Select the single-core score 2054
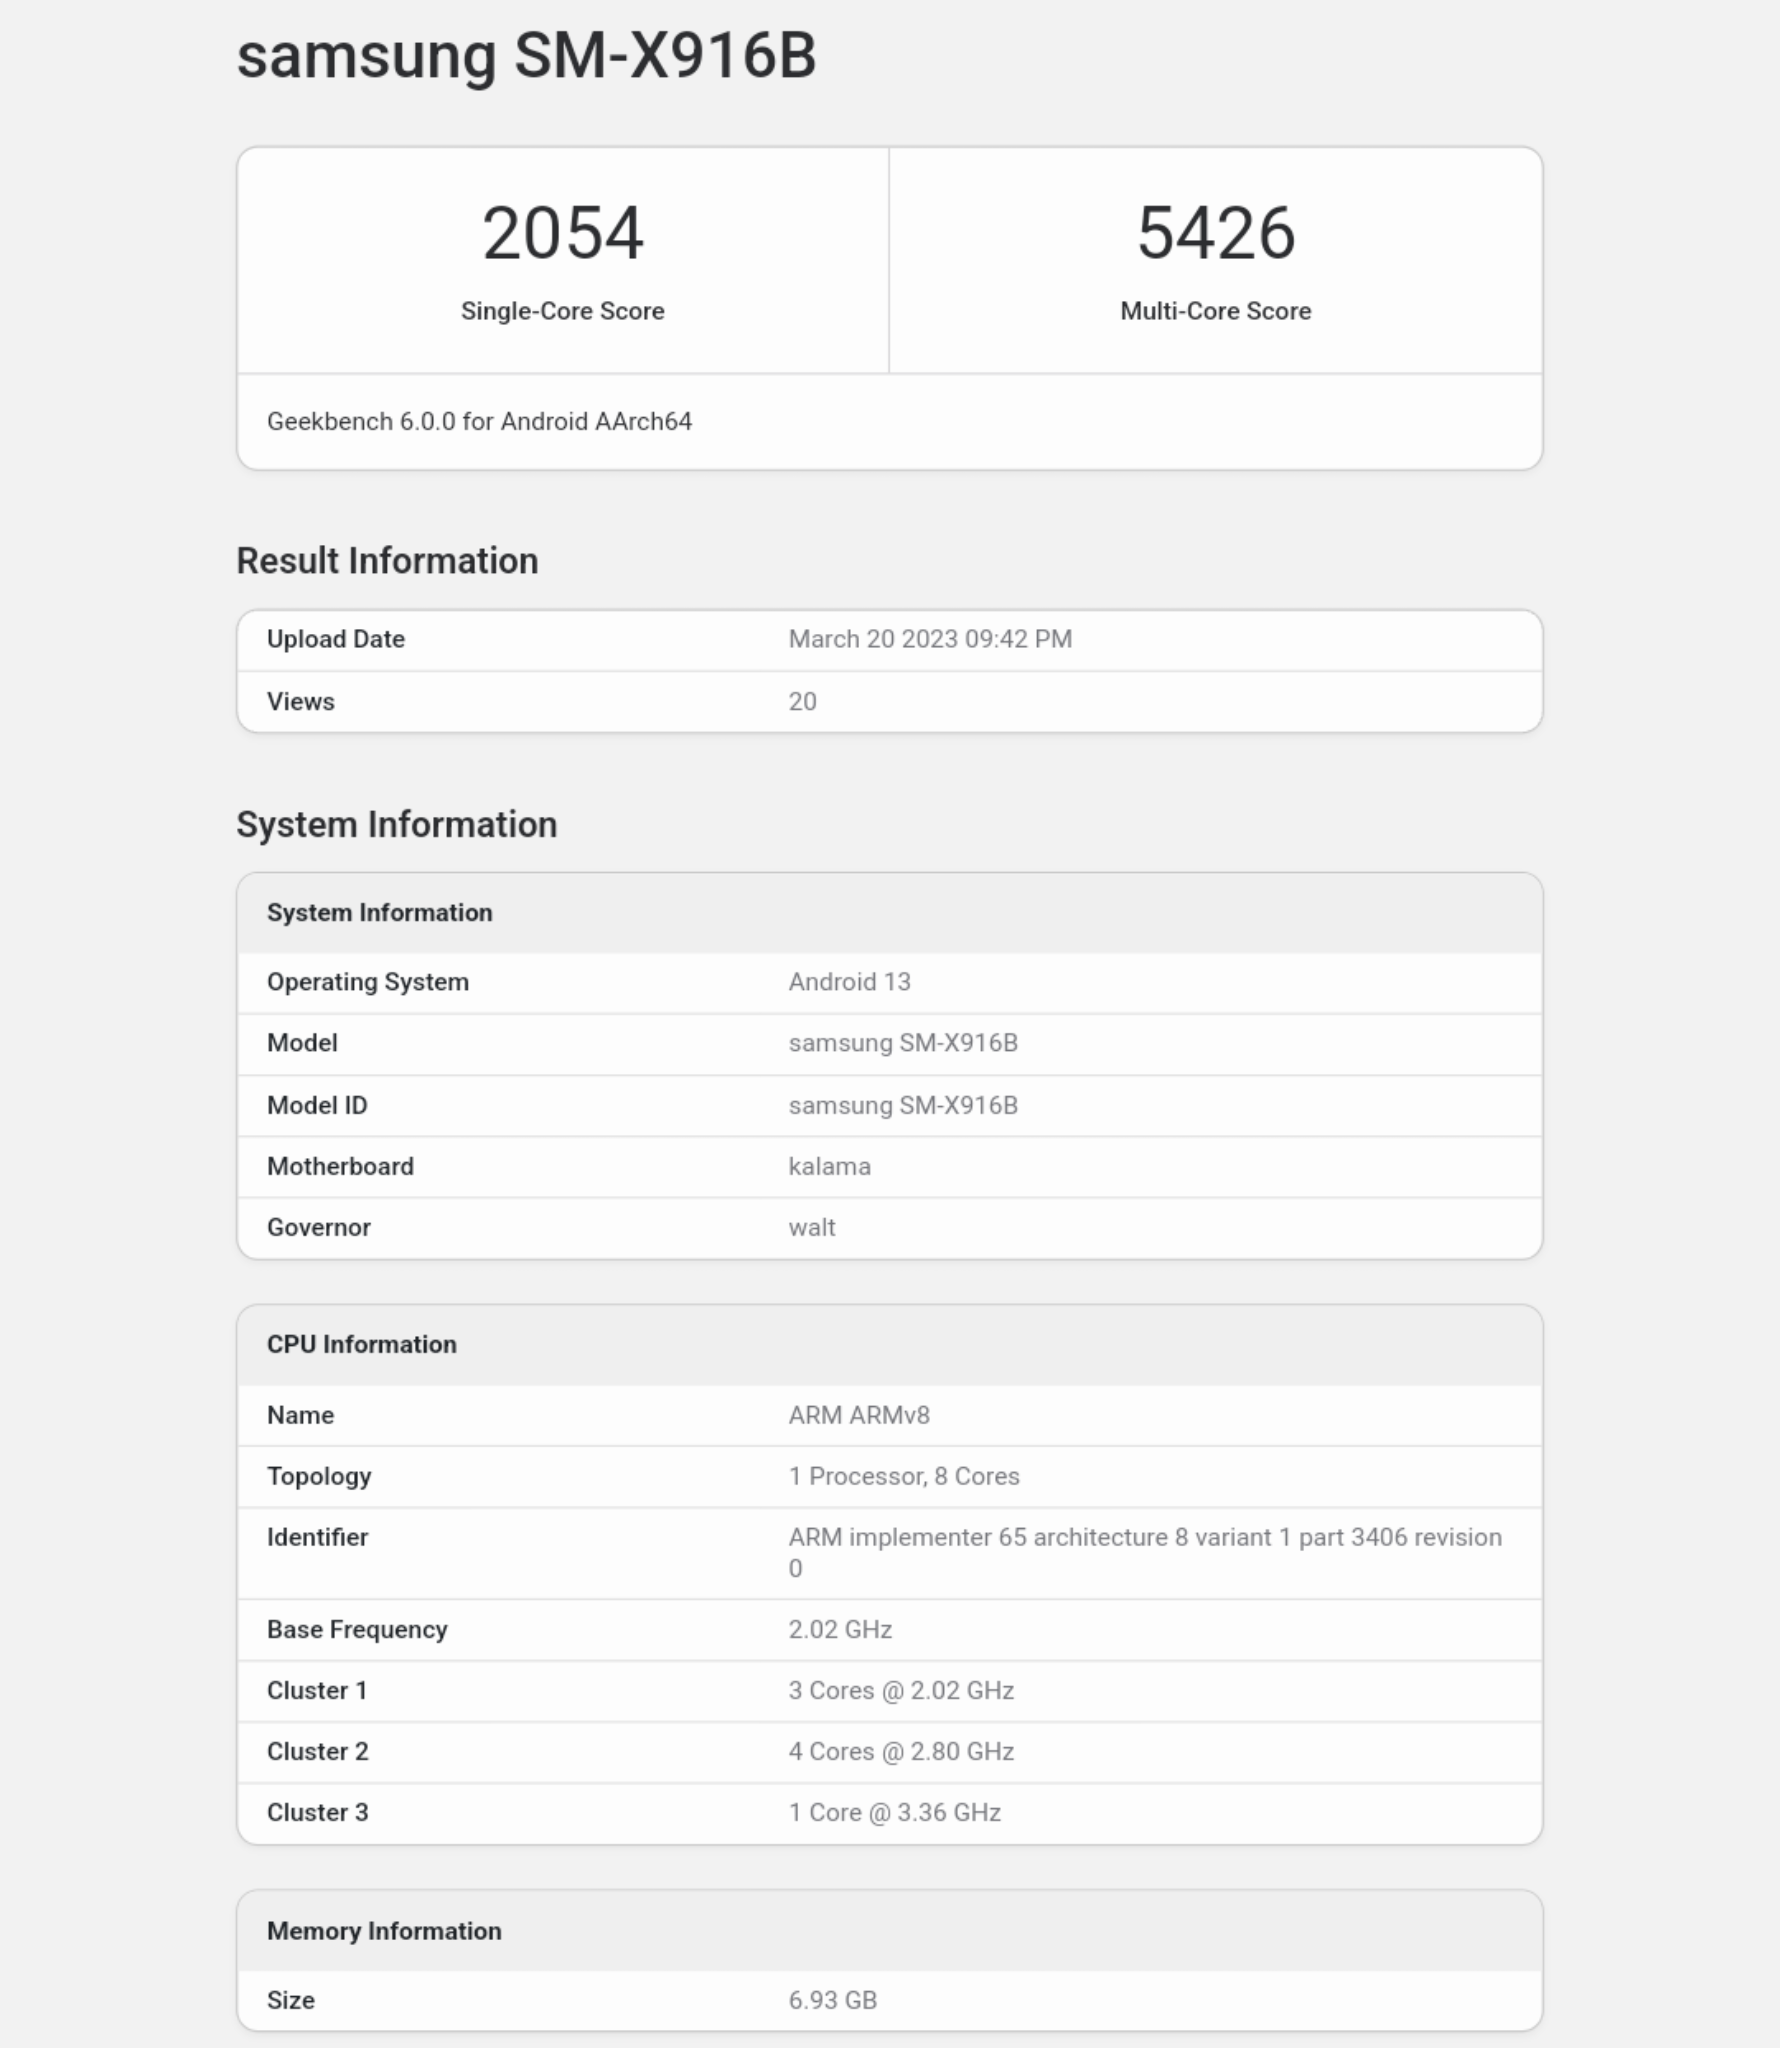1780x2048 pixels. click(x=563, y=233)
